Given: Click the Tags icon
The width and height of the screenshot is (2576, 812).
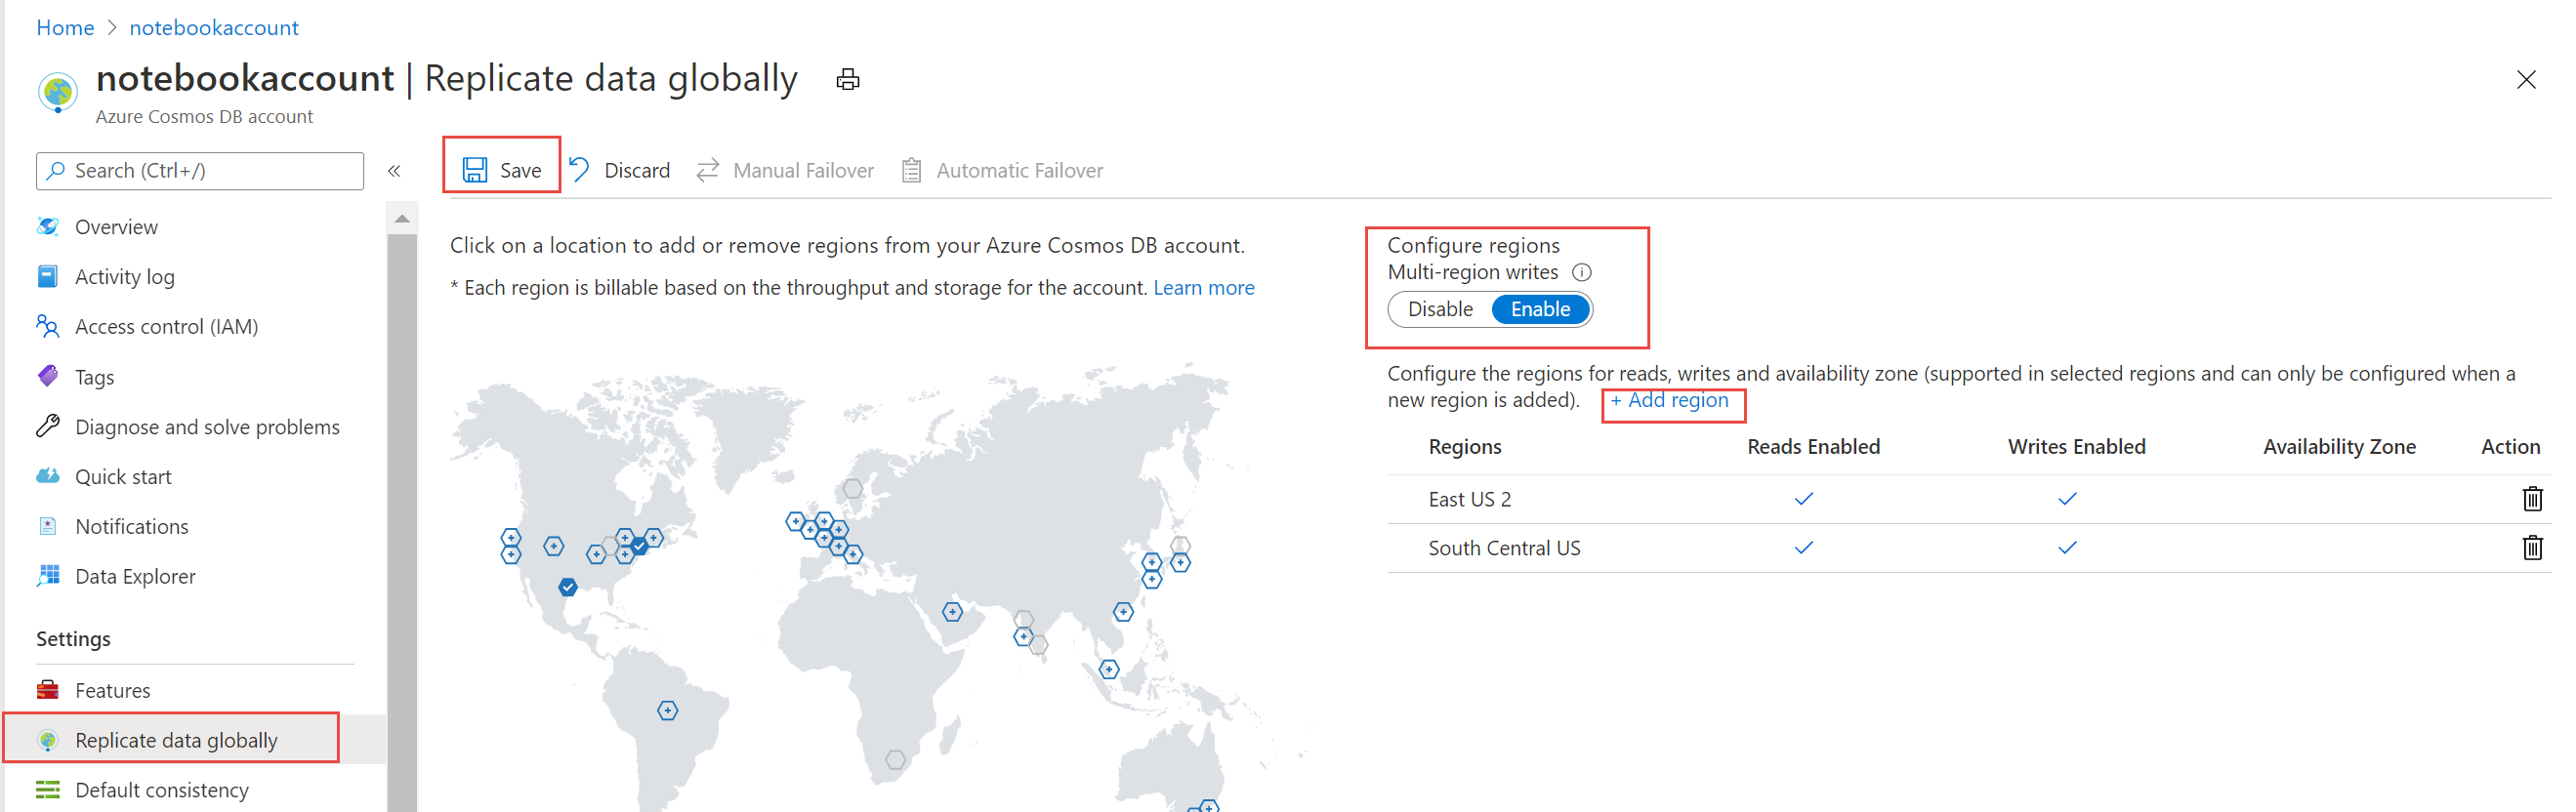Looking at the screenshot, I should click(48, 377).
